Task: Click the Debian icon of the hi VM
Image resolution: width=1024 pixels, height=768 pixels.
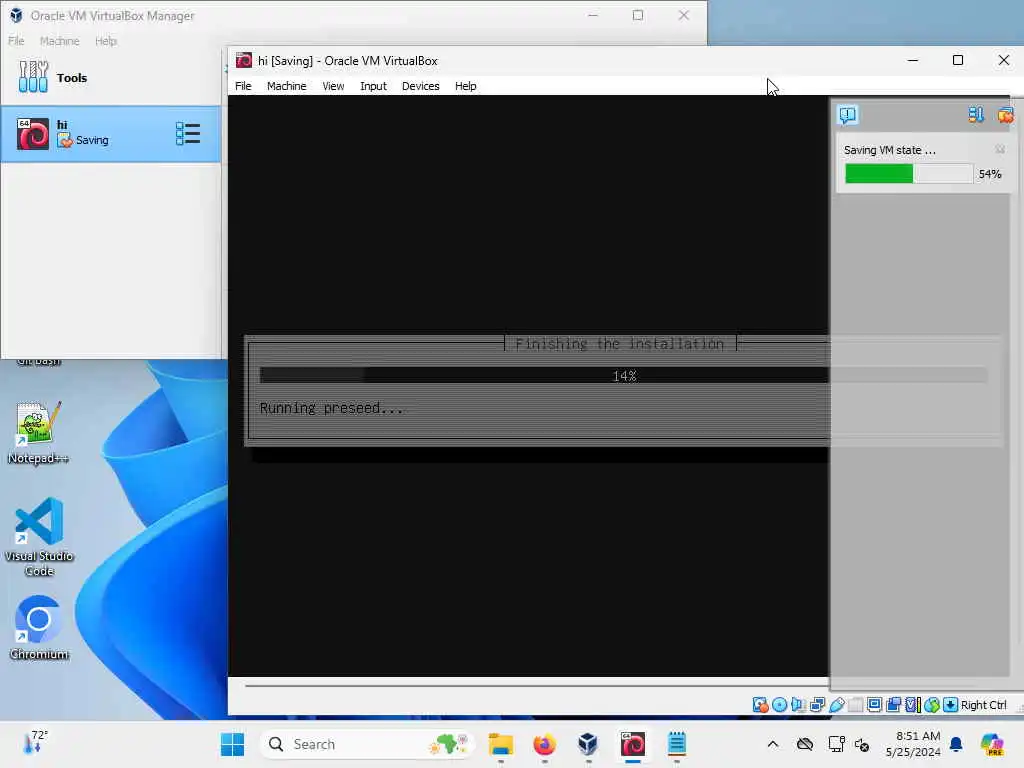Action: pos(33,134)
